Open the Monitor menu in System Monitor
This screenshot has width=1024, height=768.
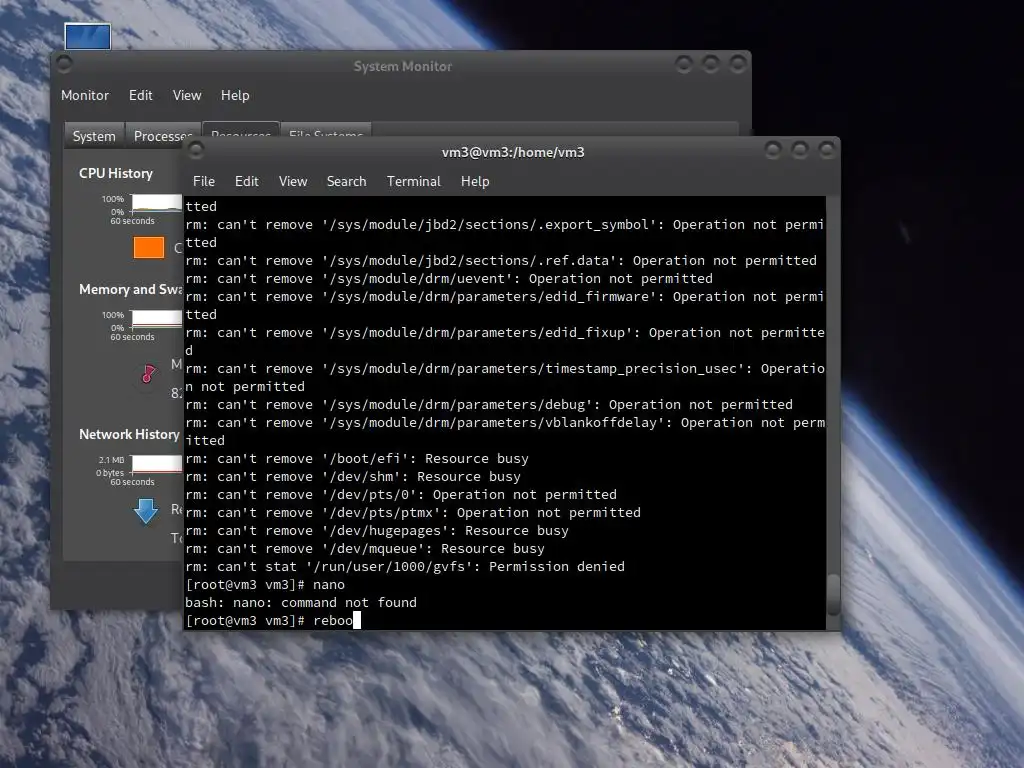(x=85, y=95)
